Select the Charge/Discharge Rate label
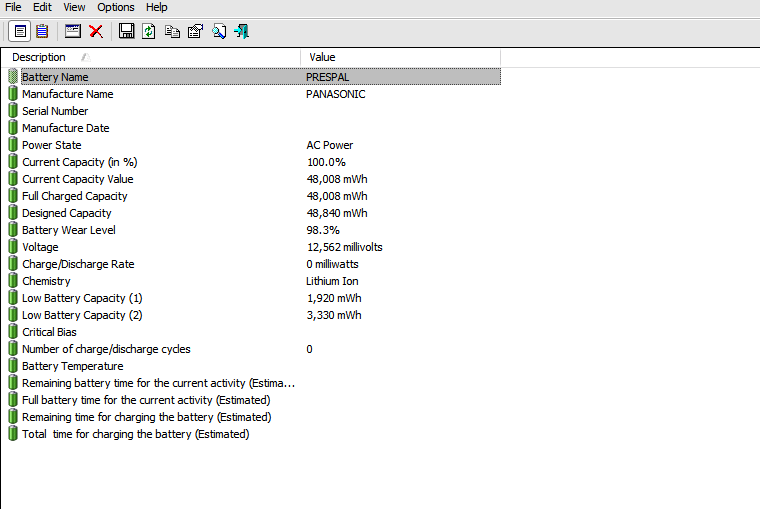Image resolution: width=760 pixels, height=509 pixels. pyautogui.click(x=78, y=264)
